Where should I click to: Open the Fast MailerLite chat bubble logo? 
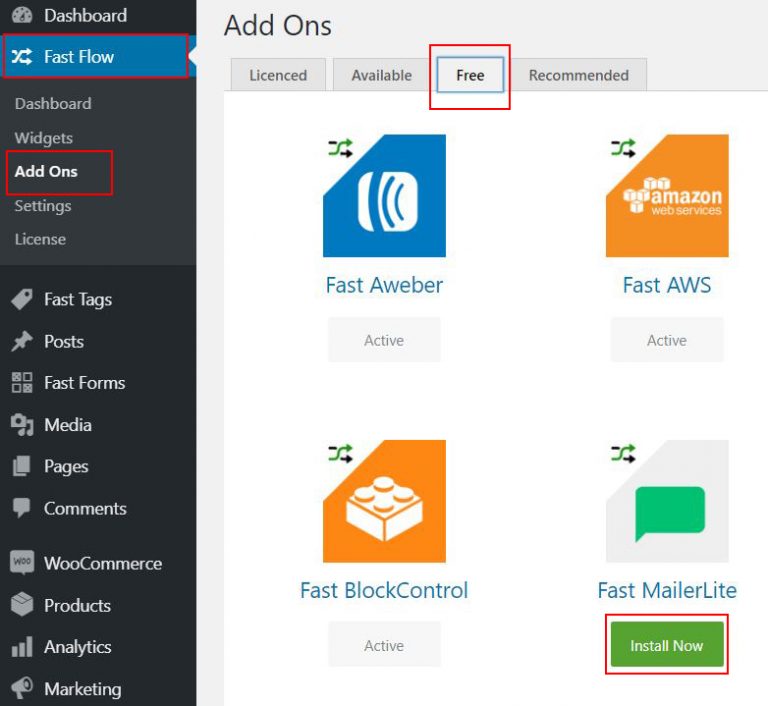point(667,501)
